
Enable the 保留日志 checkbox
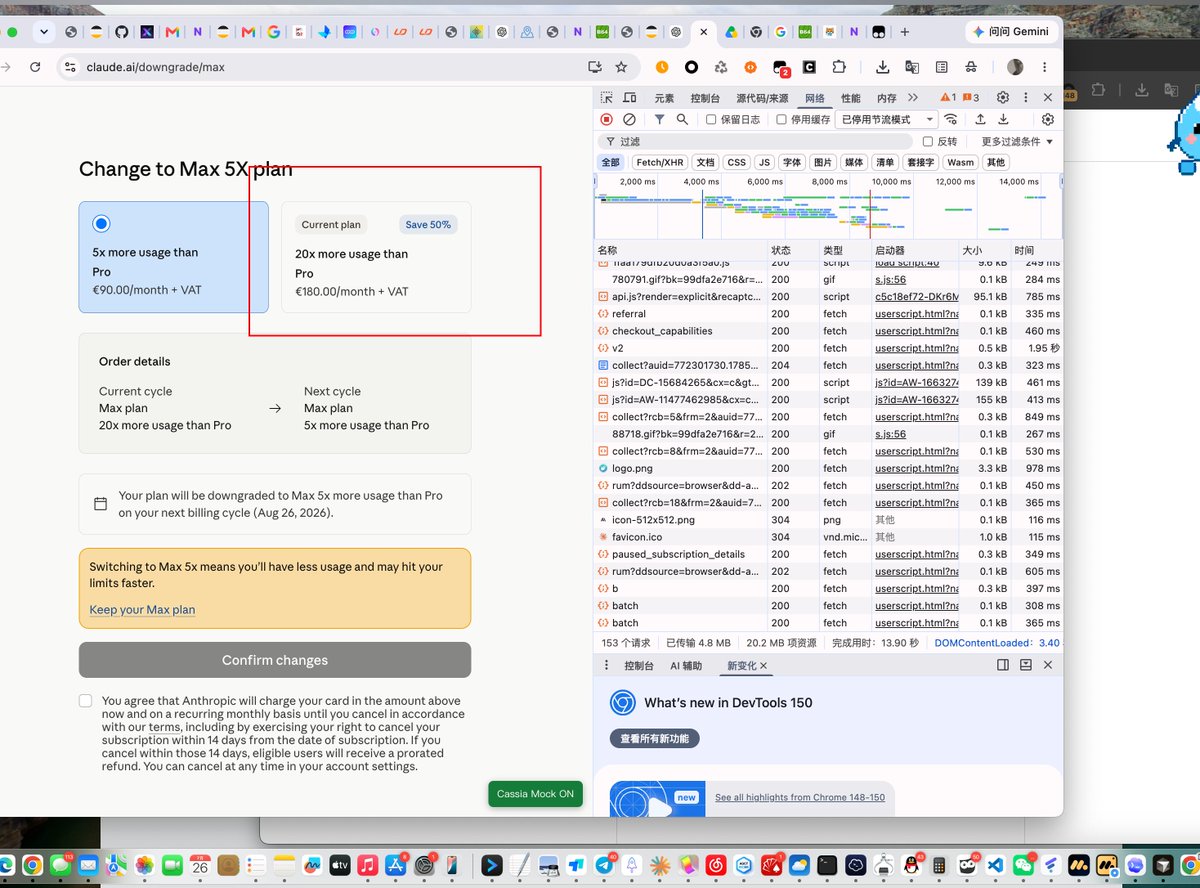coord(711,119)
